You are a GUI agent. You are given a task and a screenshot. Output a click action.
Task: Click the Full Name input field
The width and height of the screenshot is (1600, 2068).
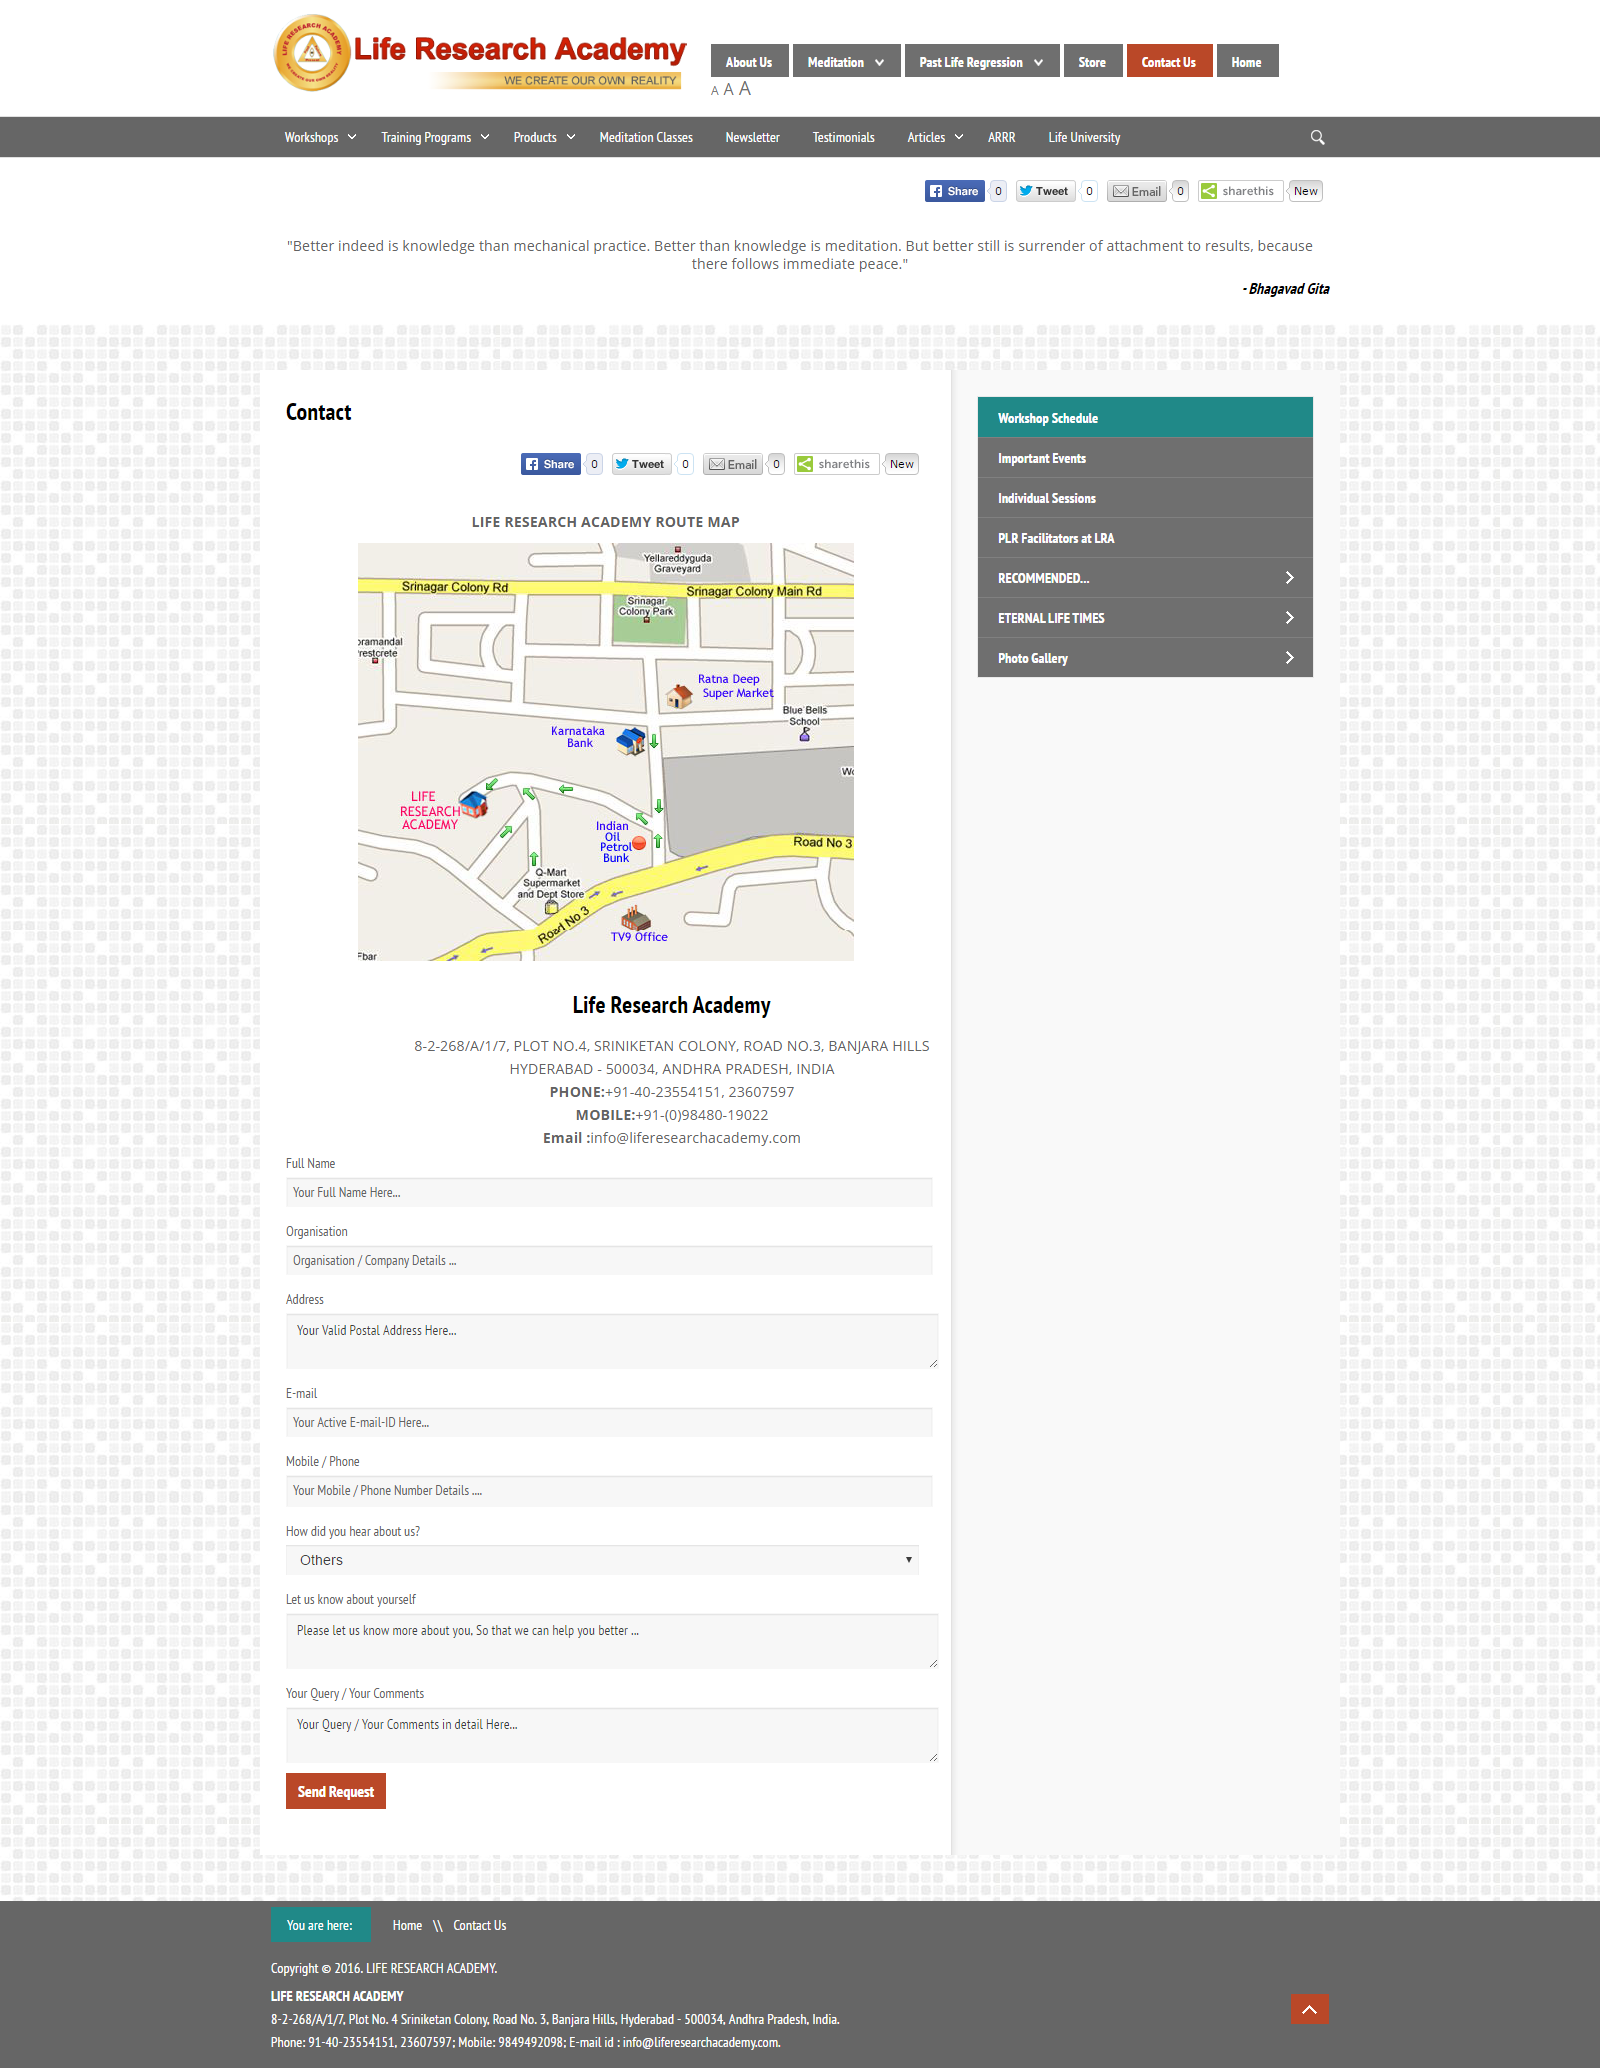pos(609,1192)
